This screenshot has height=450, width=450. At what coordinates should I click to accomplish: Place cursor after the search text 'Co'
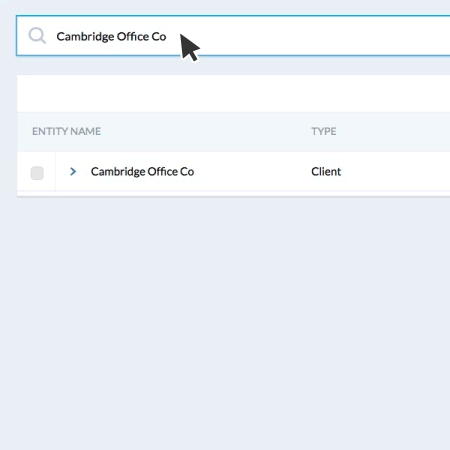[x=167, y=36]
